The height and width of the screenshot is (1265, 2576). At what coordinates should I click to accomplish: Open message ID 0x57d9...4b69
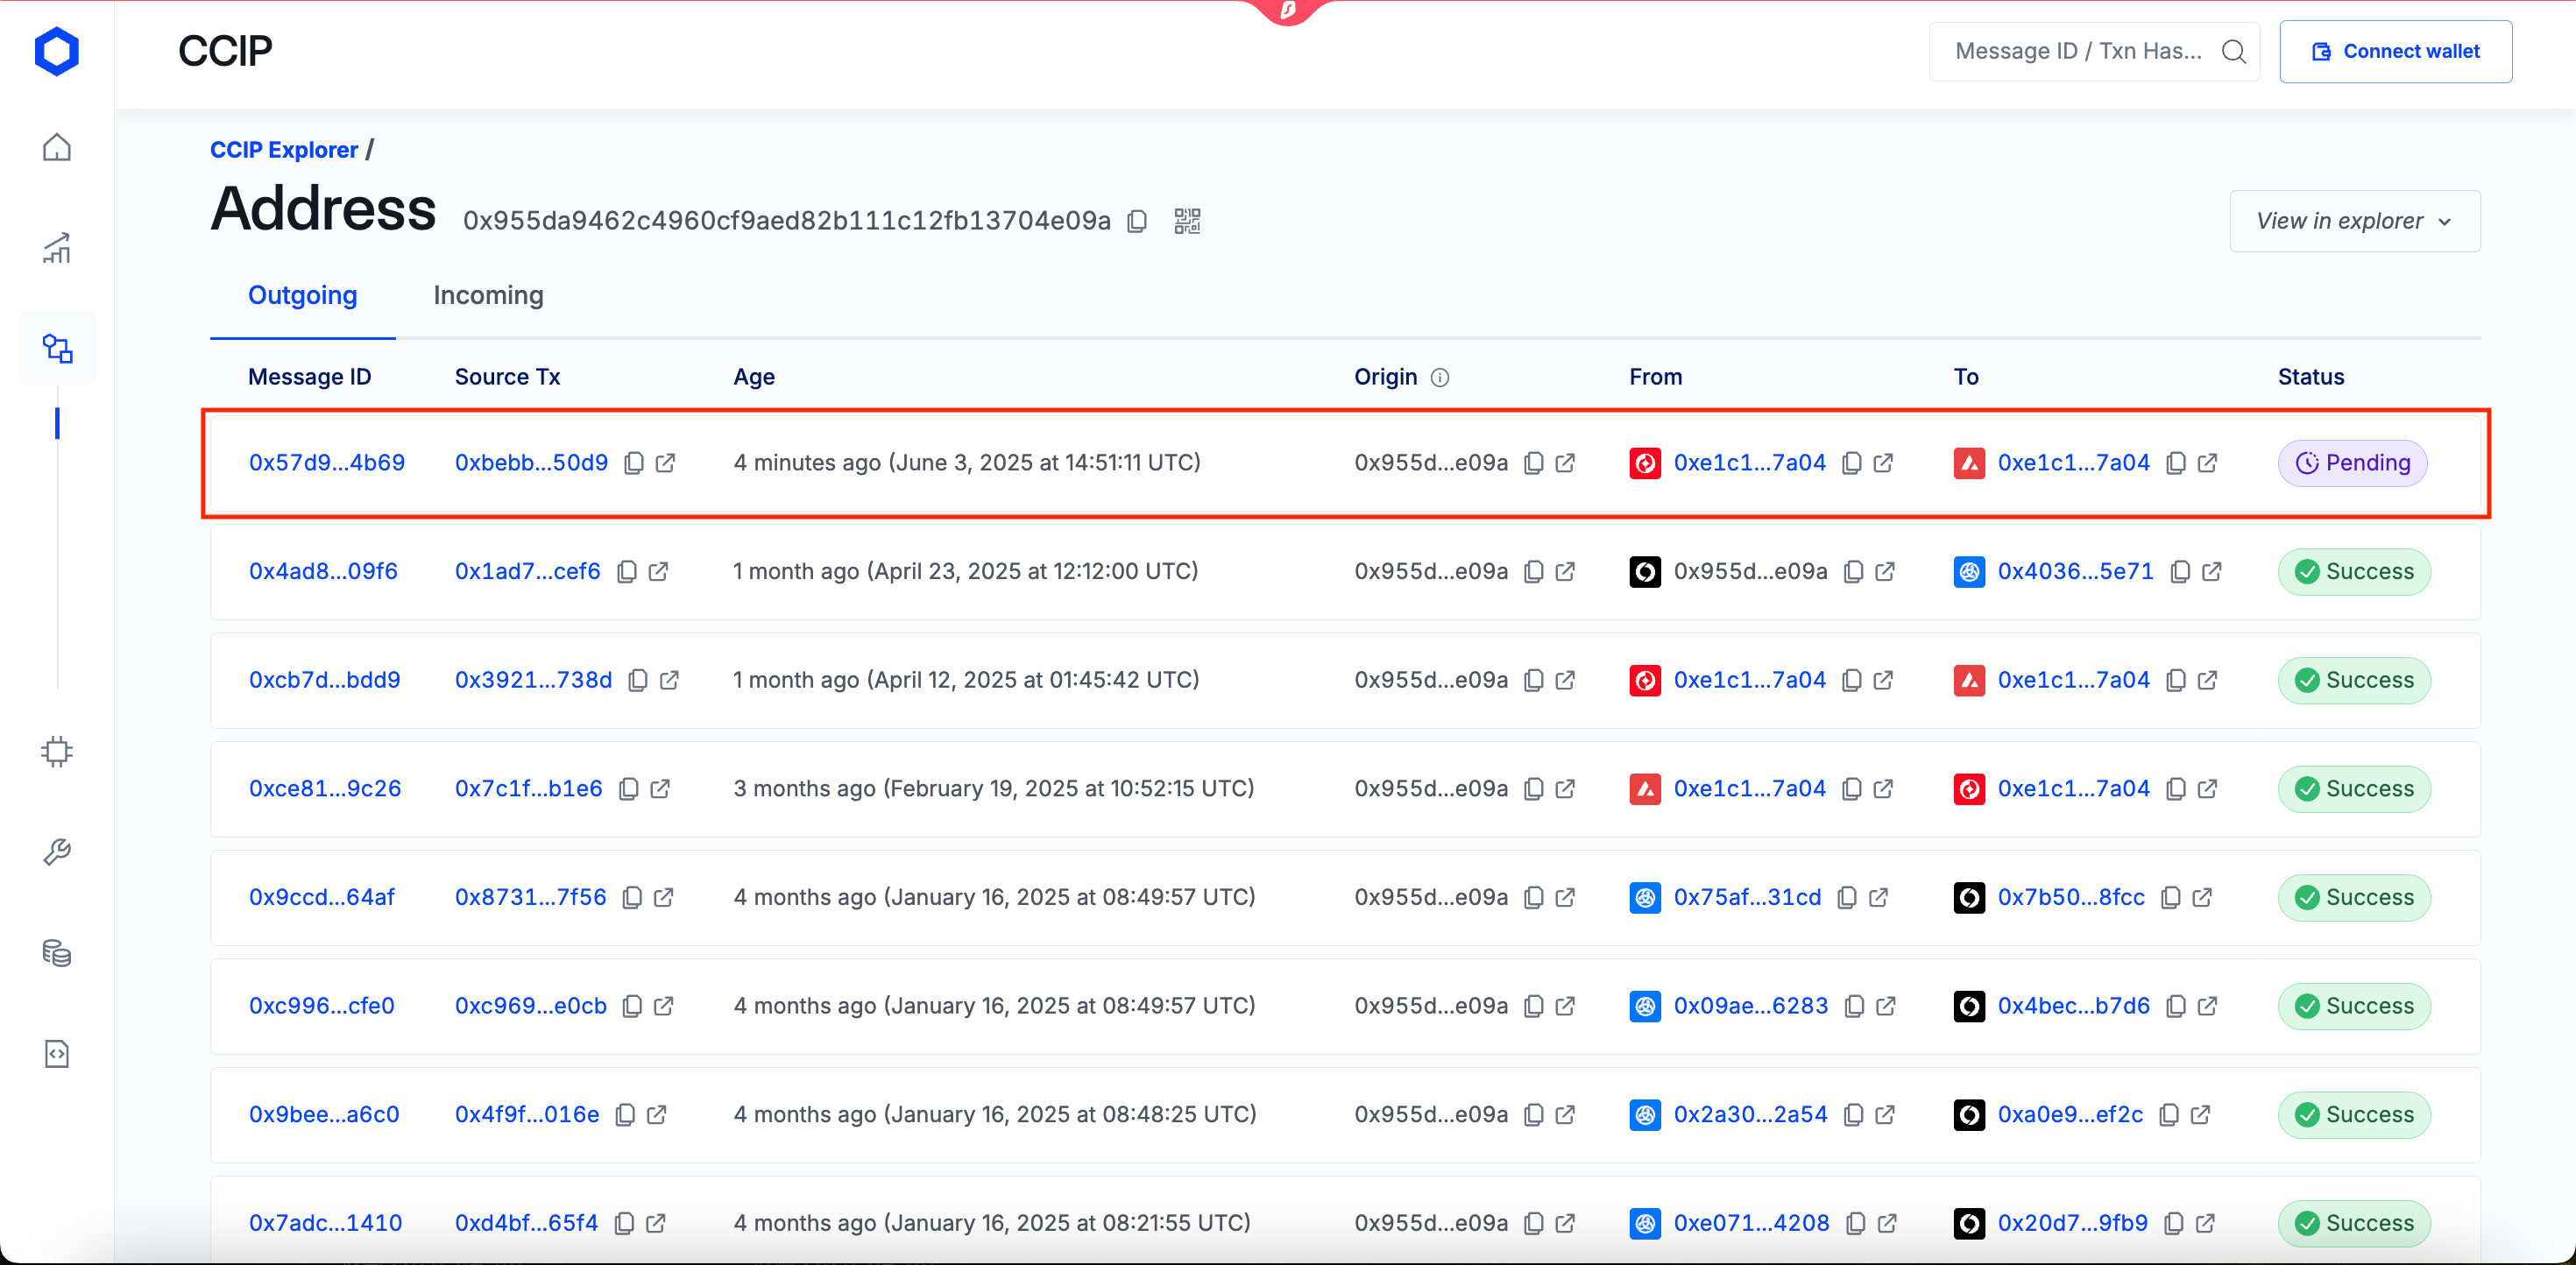pyautogui.click(x=327, y=463)
